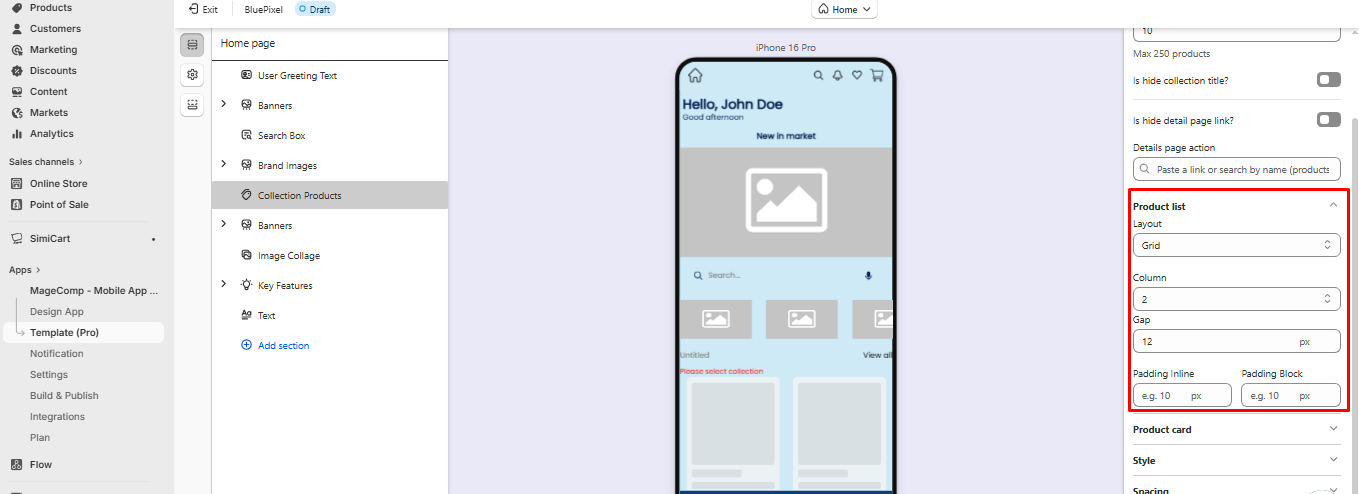Click the Add section link
Viewport: 1359px width, 494px height.
point(283,346)
